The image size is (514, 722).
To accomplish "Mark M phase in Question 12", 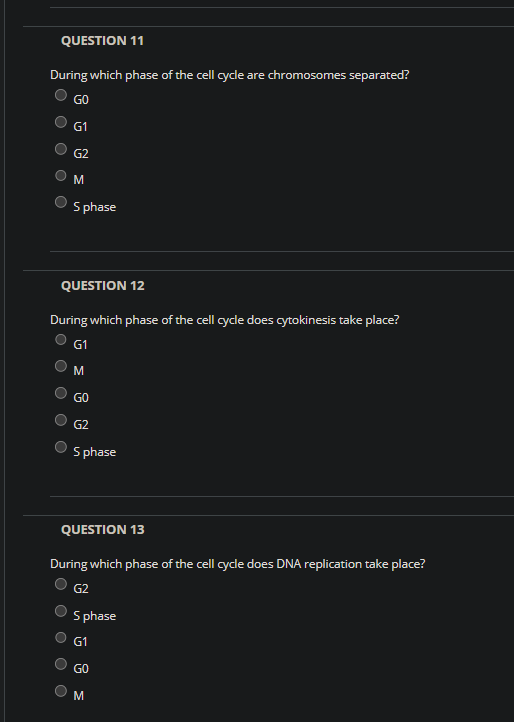I will pos(61,366).
